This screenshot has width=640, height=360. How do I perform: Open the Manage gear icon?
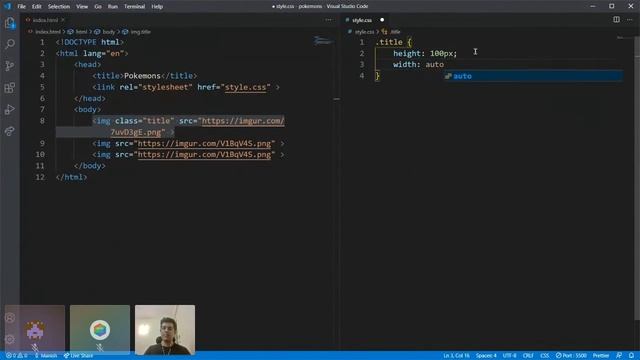pyautogui.click(x=10, y=339)
